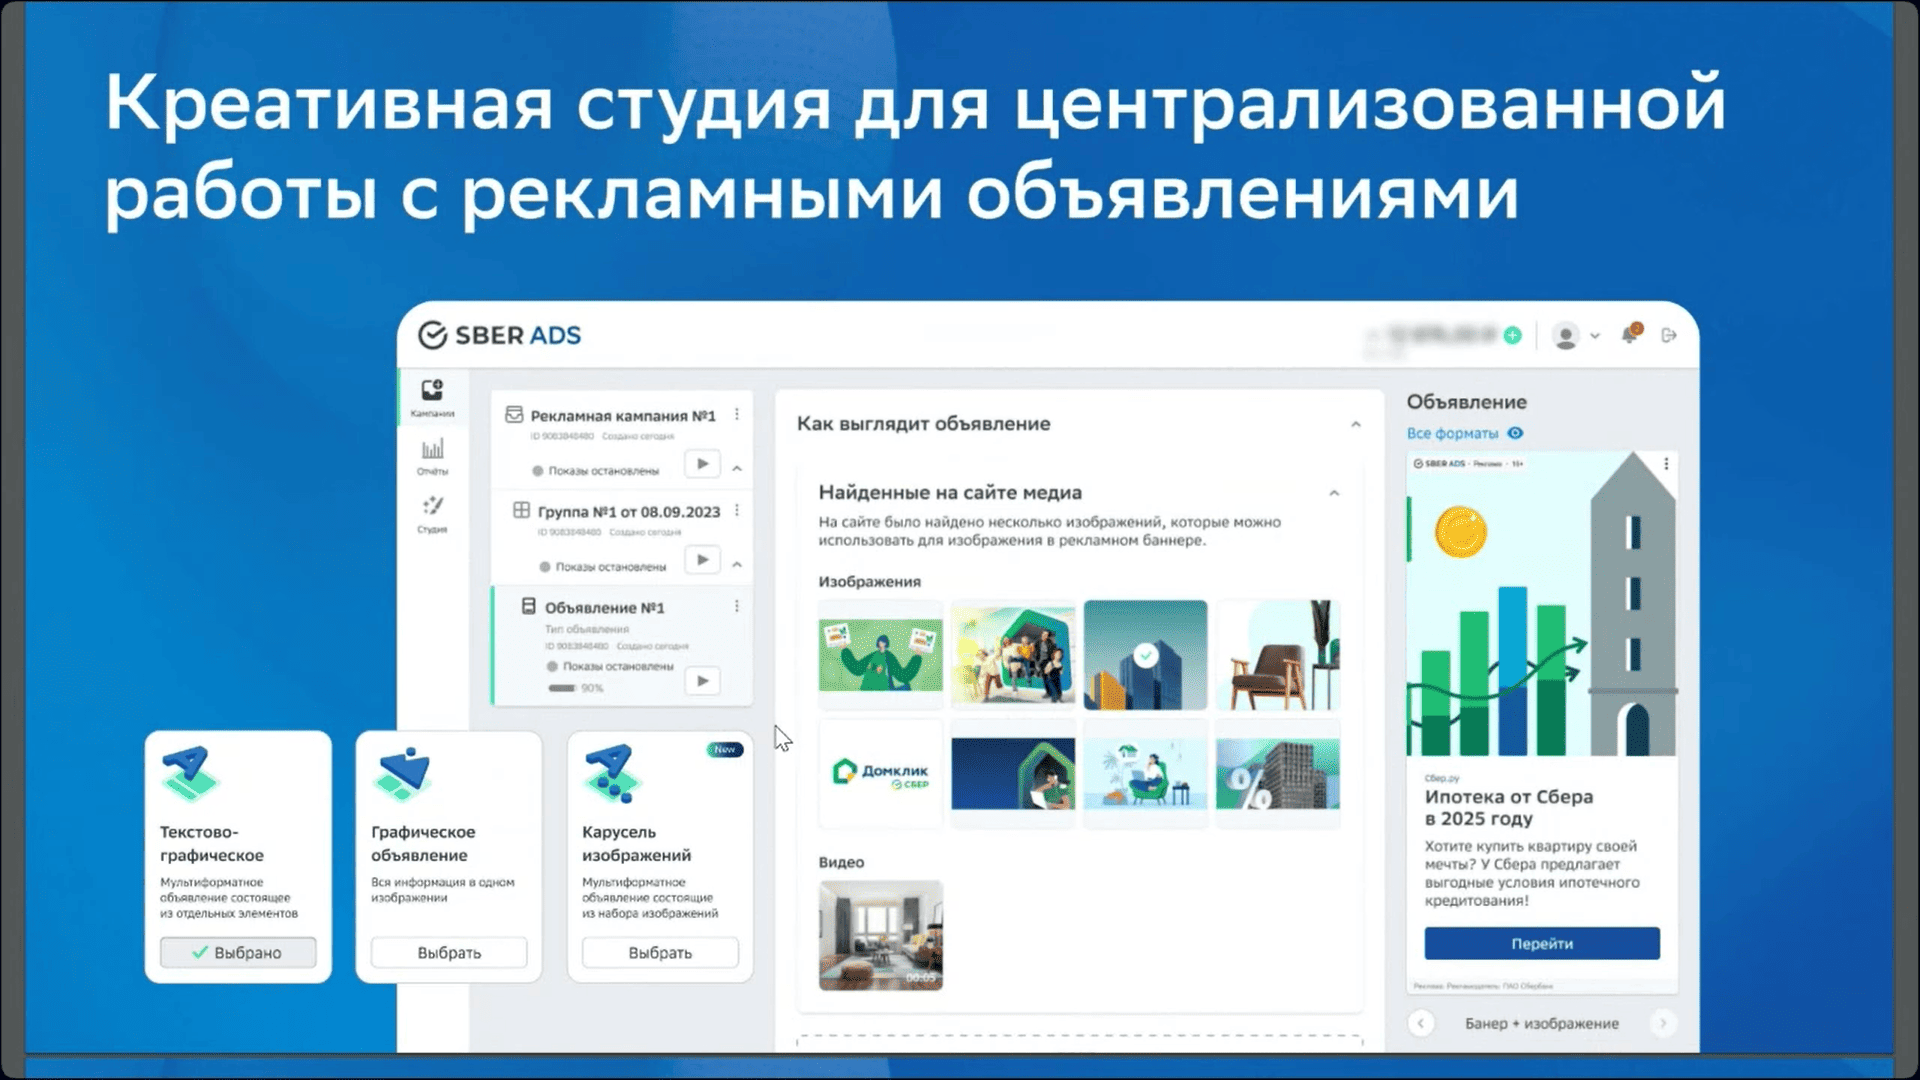Image resolution: width=1920 pixels, height=1080 pixels.
Task: Select armchair image thumbnail
Action: click(x=1278, y=655)
